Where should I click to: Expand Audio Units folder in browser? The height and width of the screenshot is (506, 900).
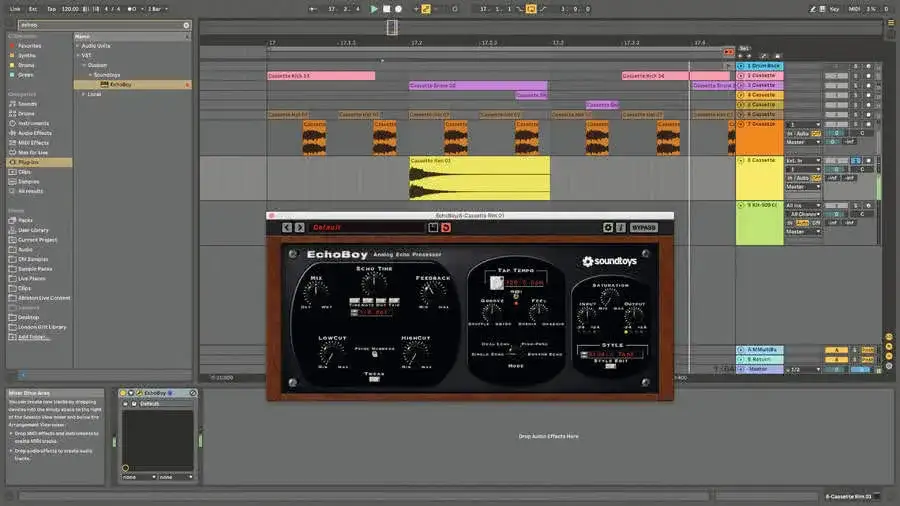[78, 45]
